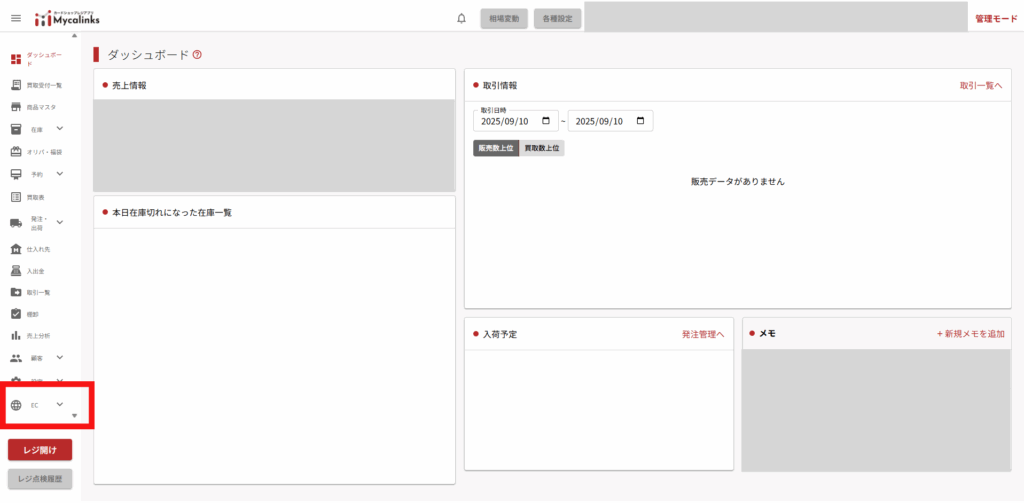
Task: Open 買取受付一覧 in the sidebar
Action: [43, 86]
